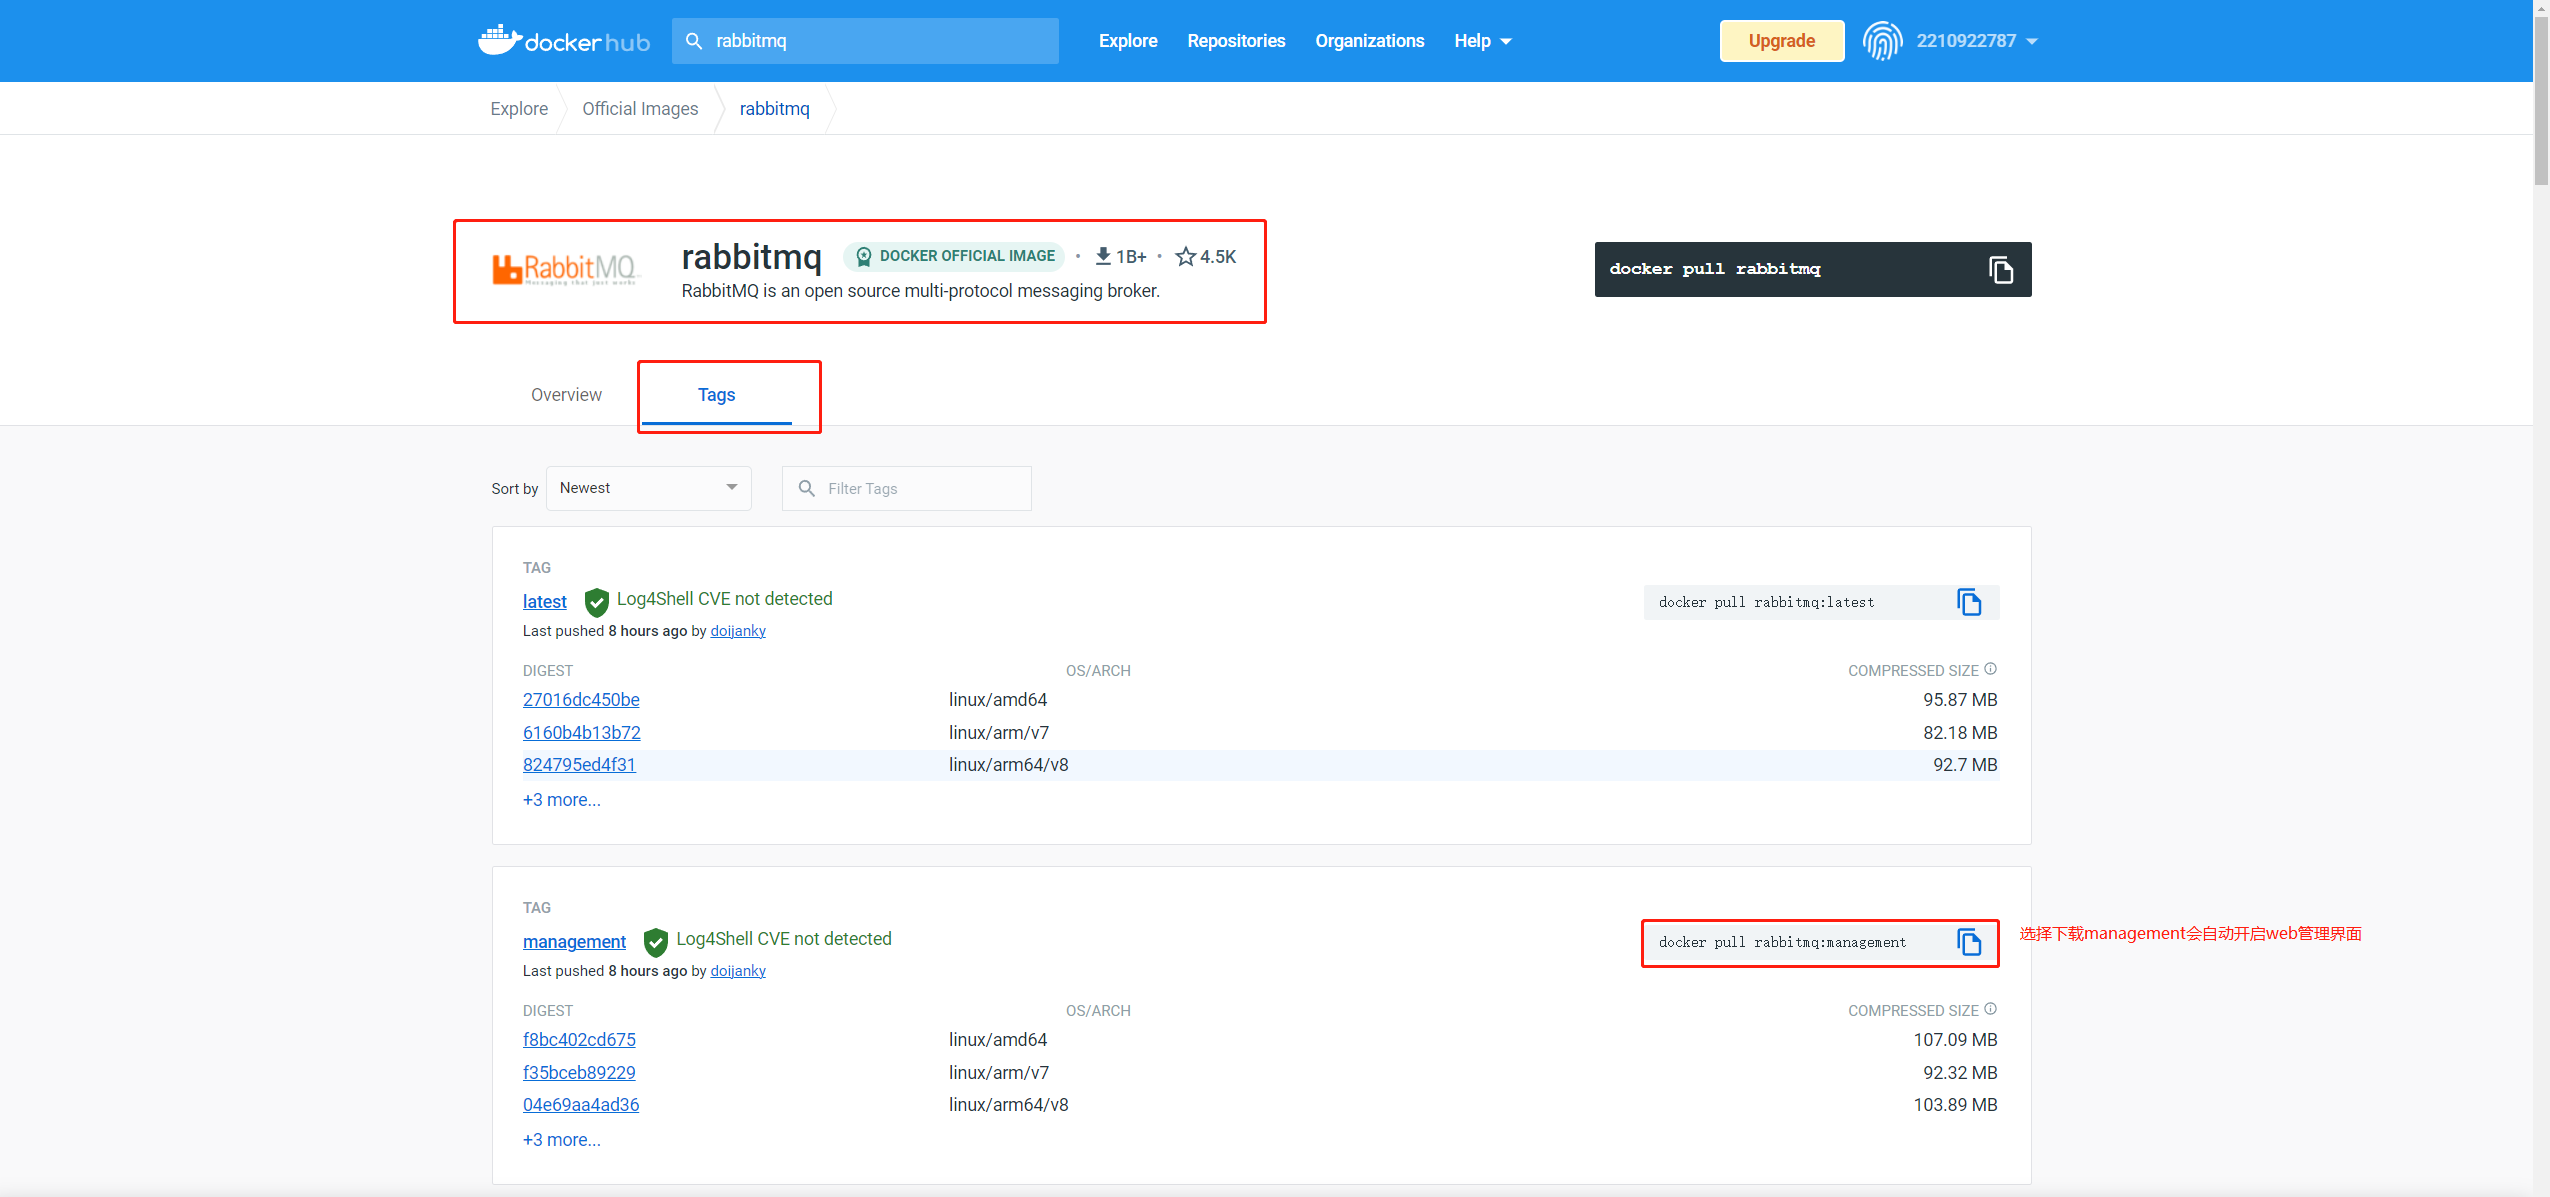The height and width of the screenshot is (1197, 2550).
Task: Open digest 04e69aa4ad36
Action: click(x=581, y=1105)
